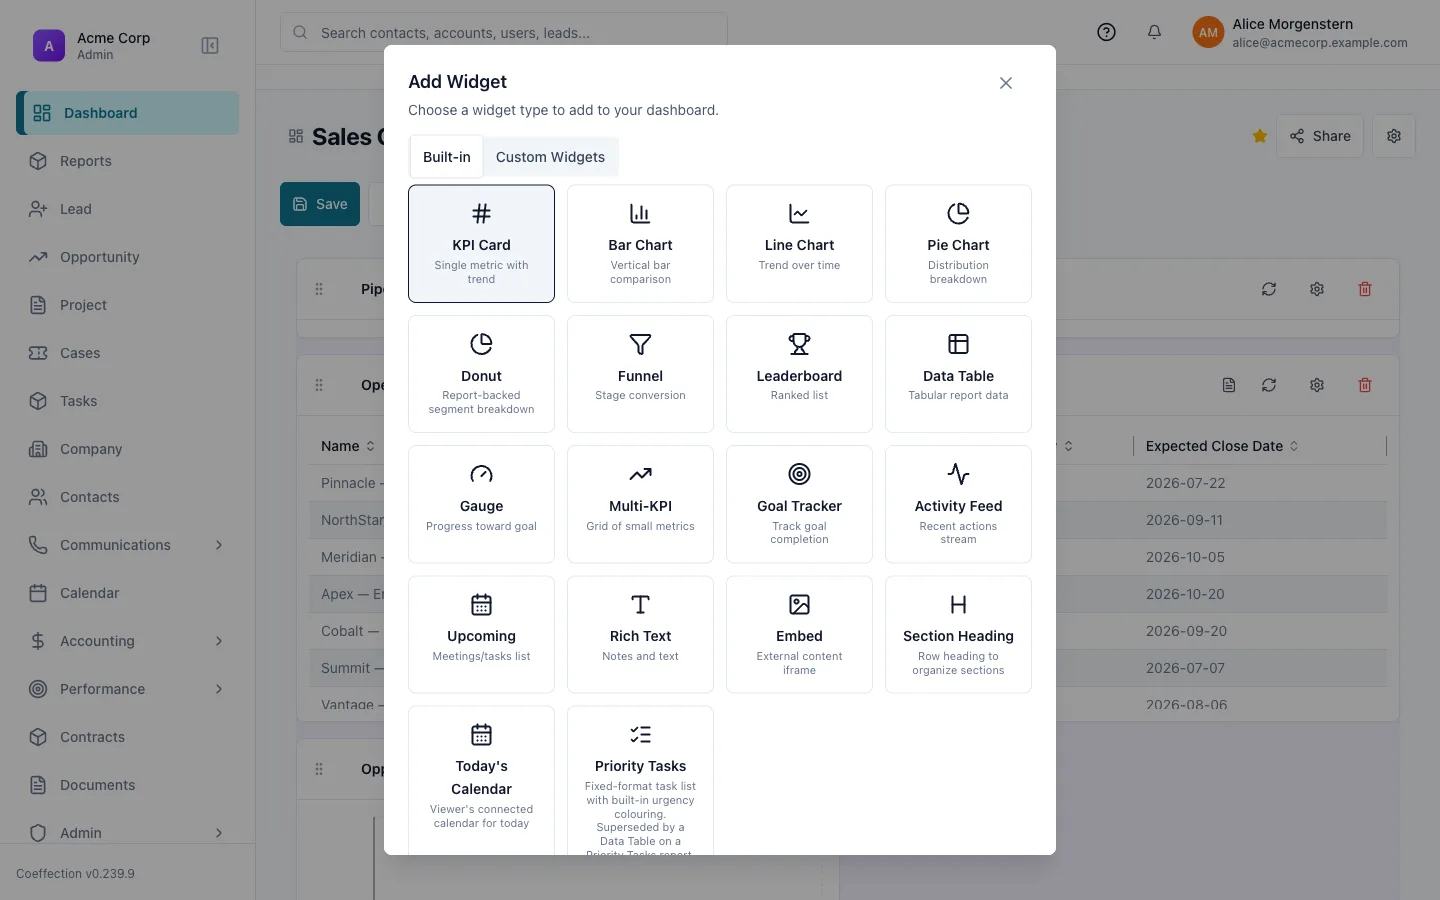
Task: Expand the Accounting submenu
Action: [x=219, y=641]
